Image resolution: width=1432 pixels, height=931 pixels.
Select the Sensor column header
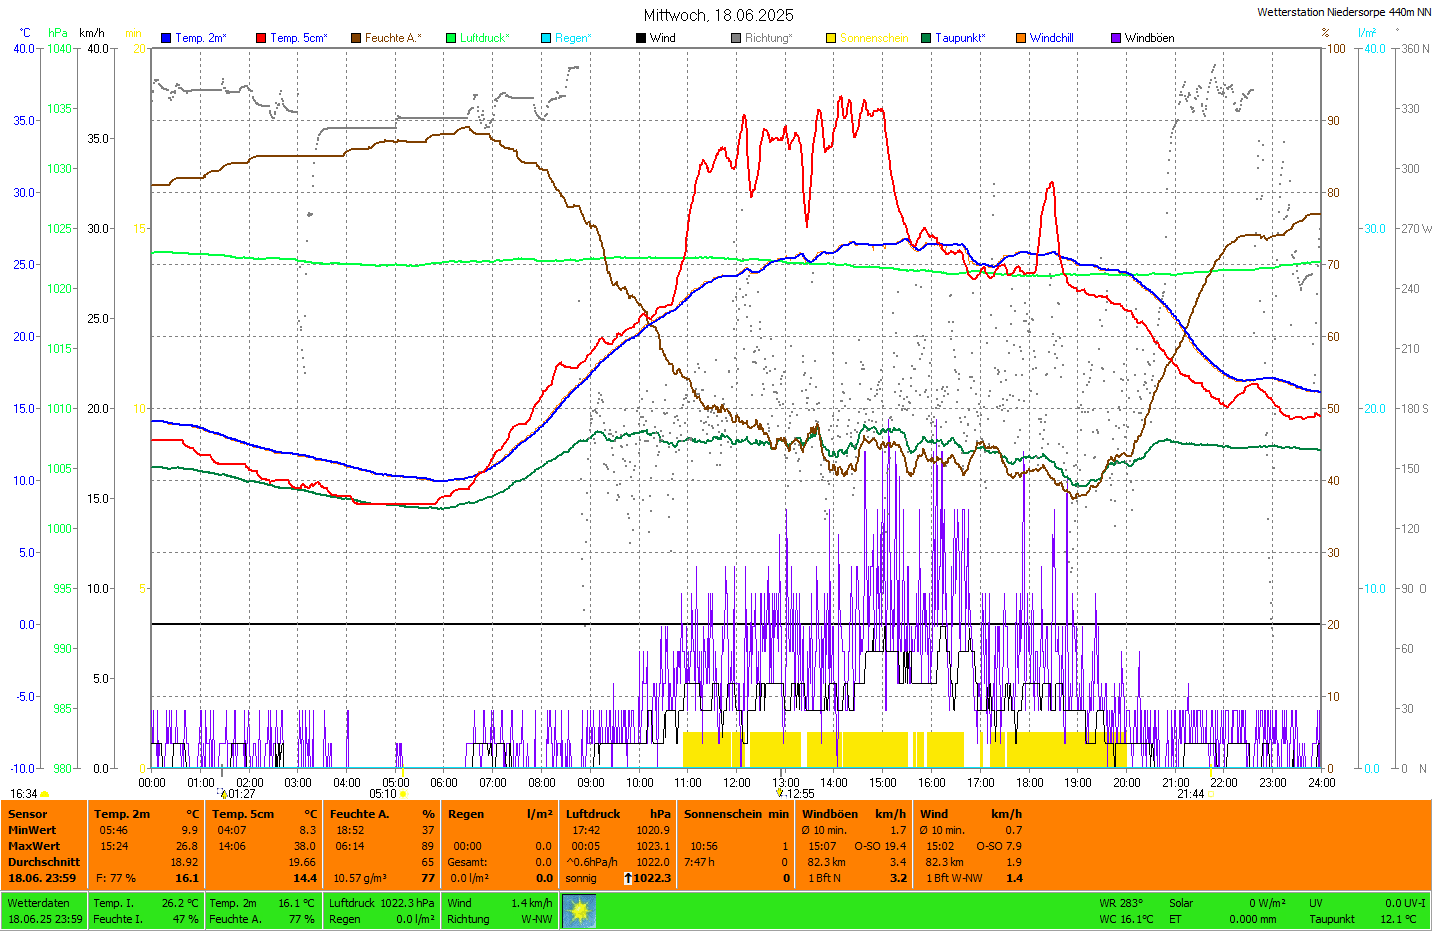point(28,814)
